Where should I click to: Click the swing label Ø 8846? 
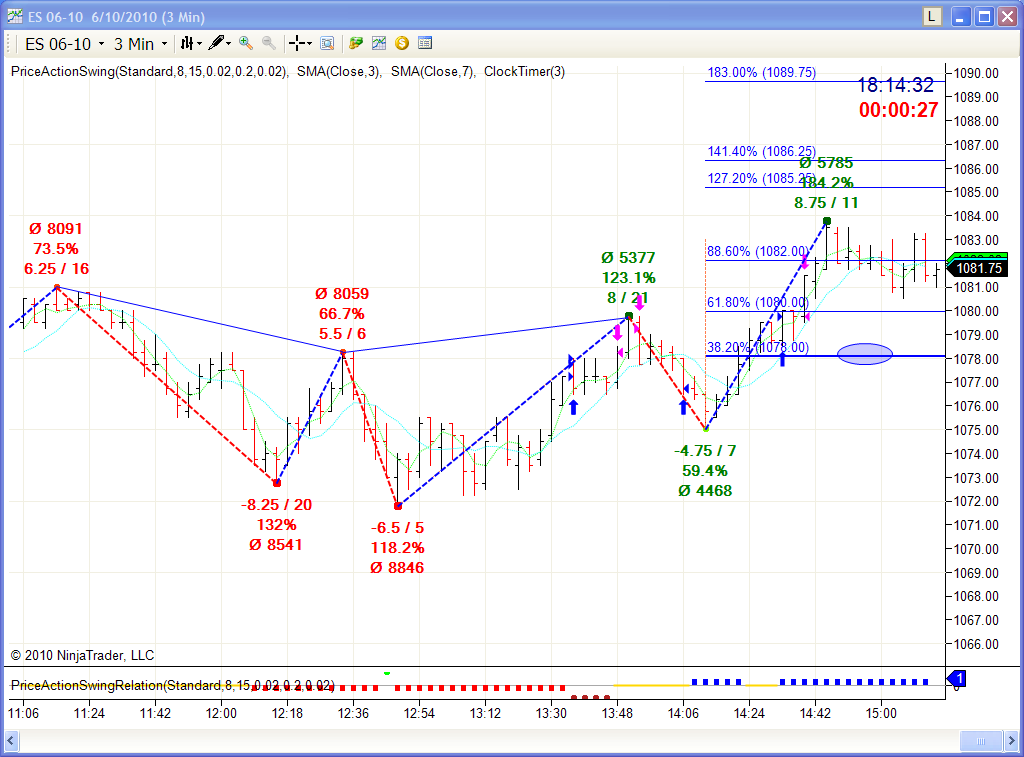point(397,568)
